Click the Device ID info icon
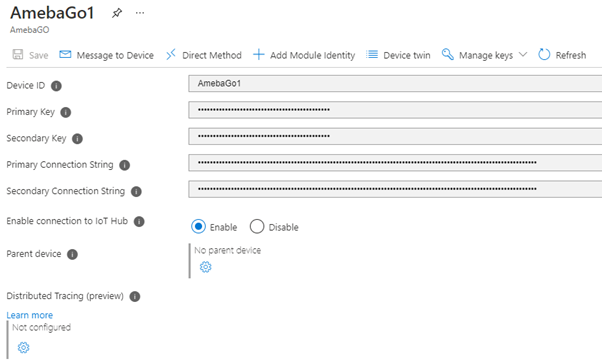 click(56, 86)
